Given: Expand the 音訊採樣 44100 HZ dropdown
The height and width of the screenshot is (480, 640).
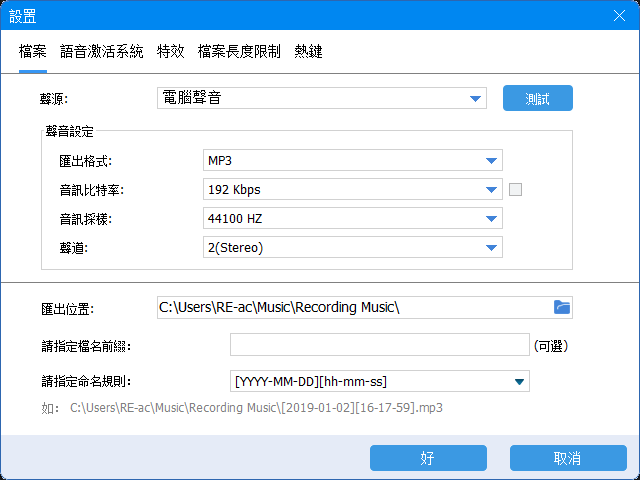Looking at the screenshot, I should 353,218.
